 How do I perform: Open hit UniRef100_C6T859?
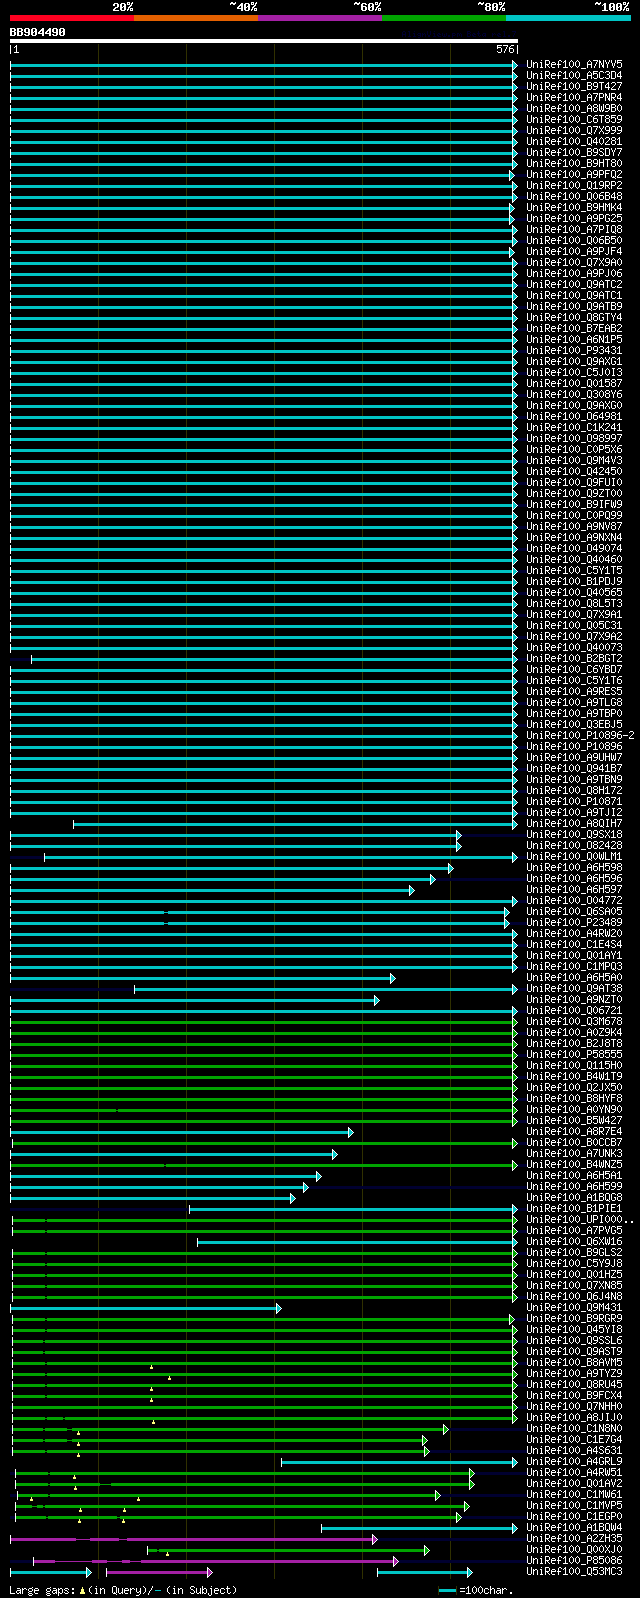click(574, 119)
